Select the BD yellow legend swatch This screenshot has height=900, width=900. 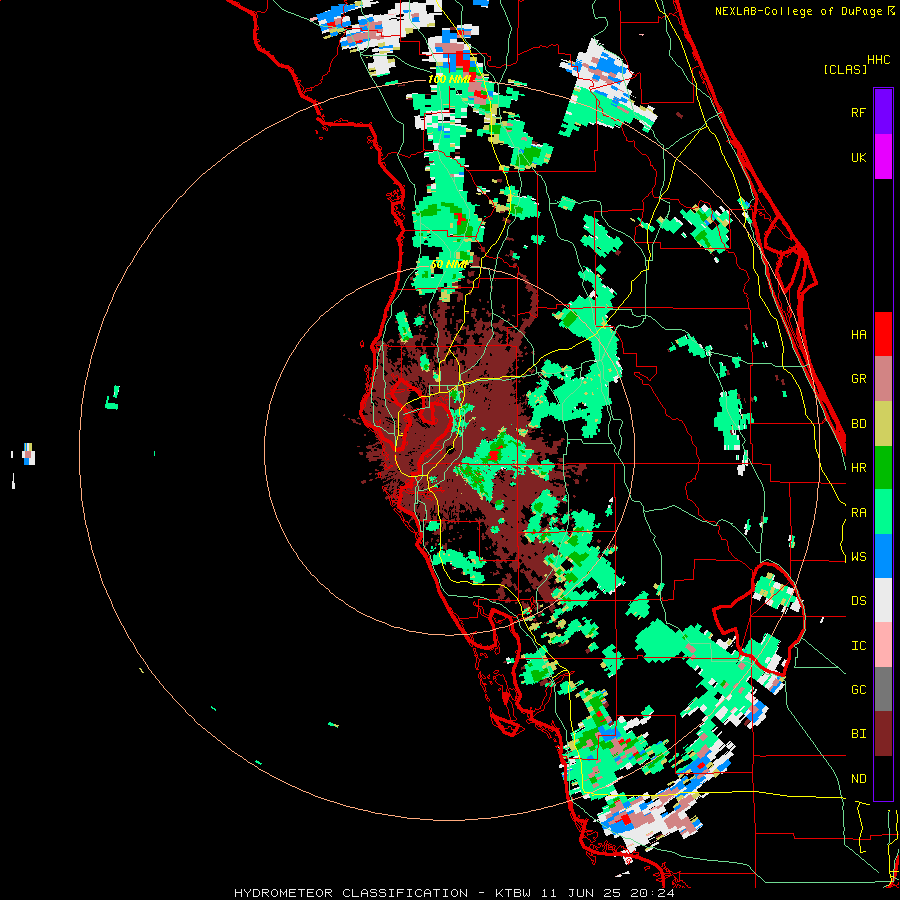tap(883, 423)
